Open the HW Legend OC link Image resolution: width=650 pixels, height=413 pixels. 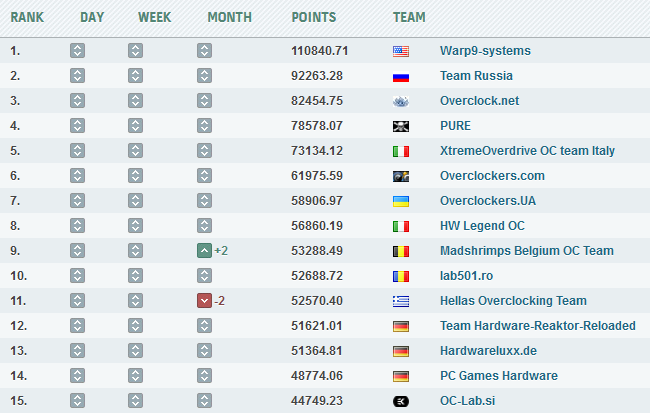(482, 226)
